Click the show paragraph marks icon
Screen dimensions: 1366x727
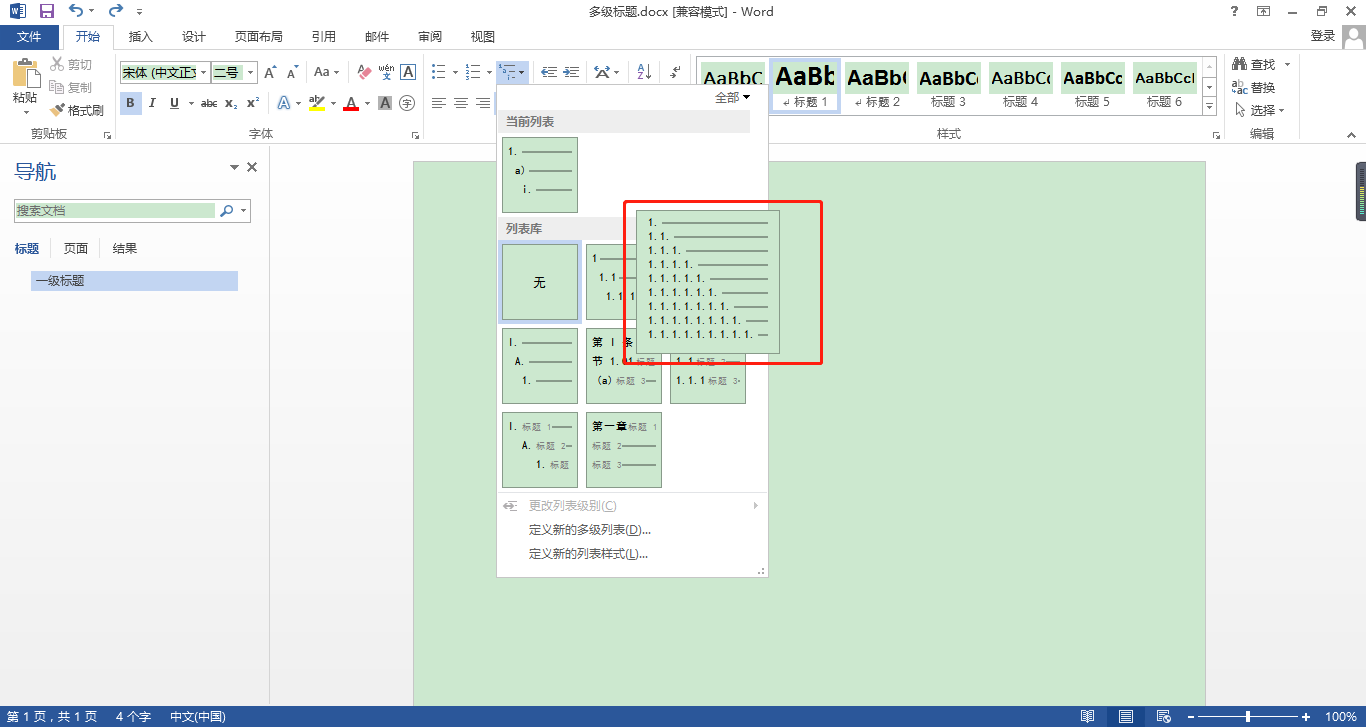click(x=676, y=72)
